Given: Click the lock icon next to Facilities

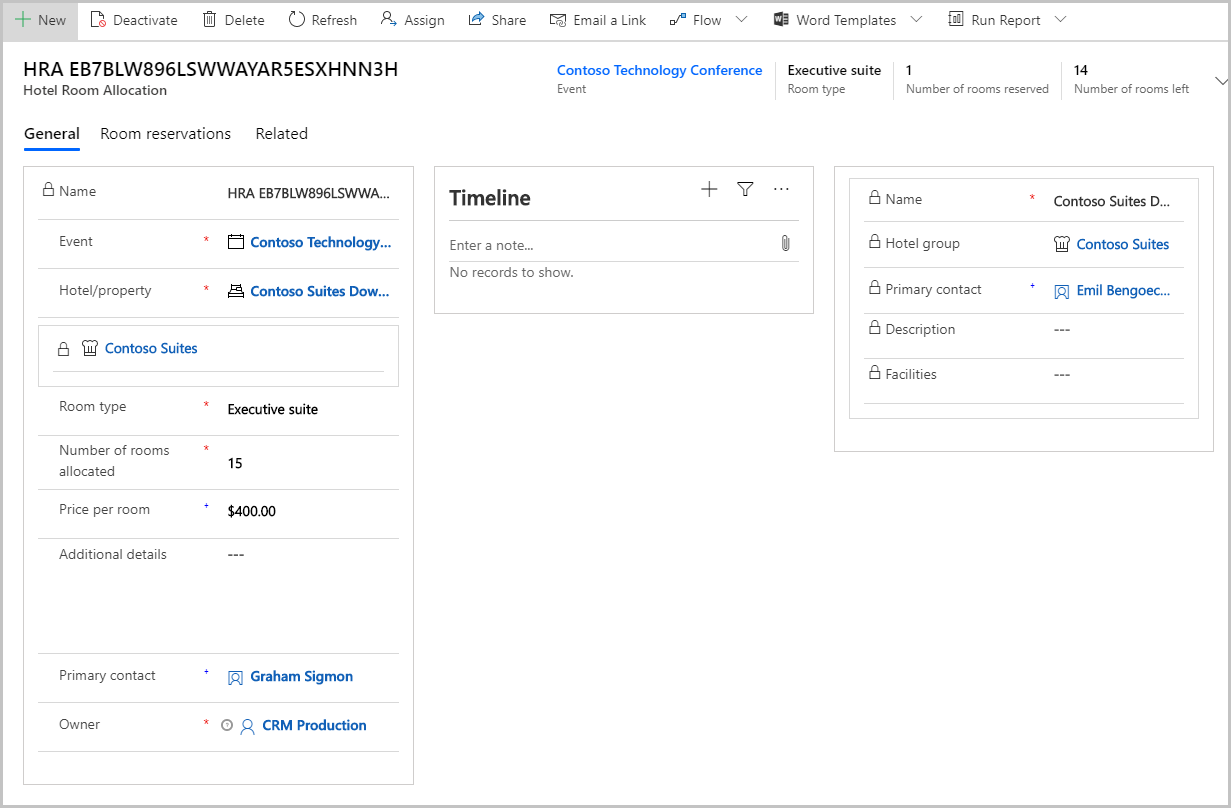Looking at the screenshot, I should coord(875,373).
